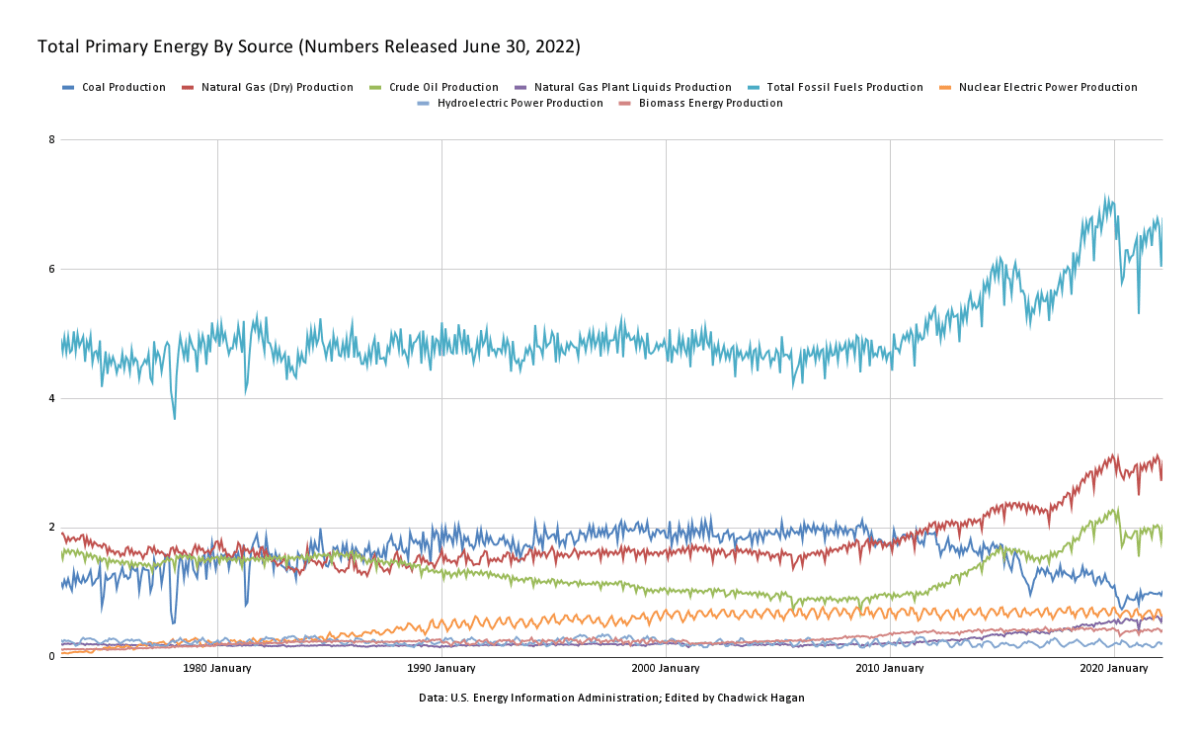
Task: Click 'Natural Gas Plant Liquids Production' legend label
Action: point(632,88)
